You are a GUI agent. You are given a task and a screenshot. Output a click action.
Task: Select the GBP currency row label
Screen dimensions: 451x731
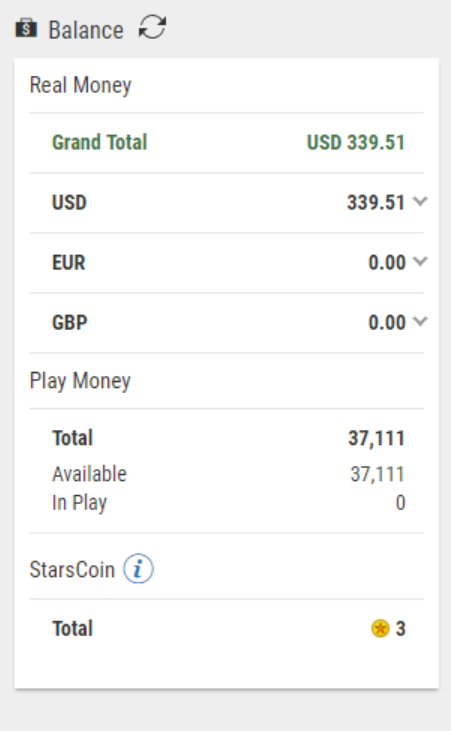tap(69, 323)
